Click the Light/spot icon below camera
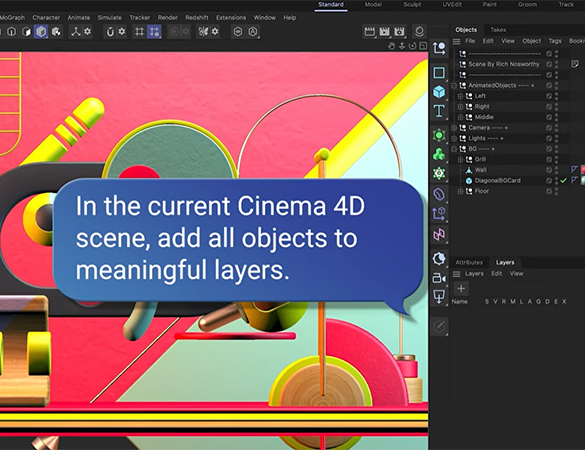 pos(439,297)
